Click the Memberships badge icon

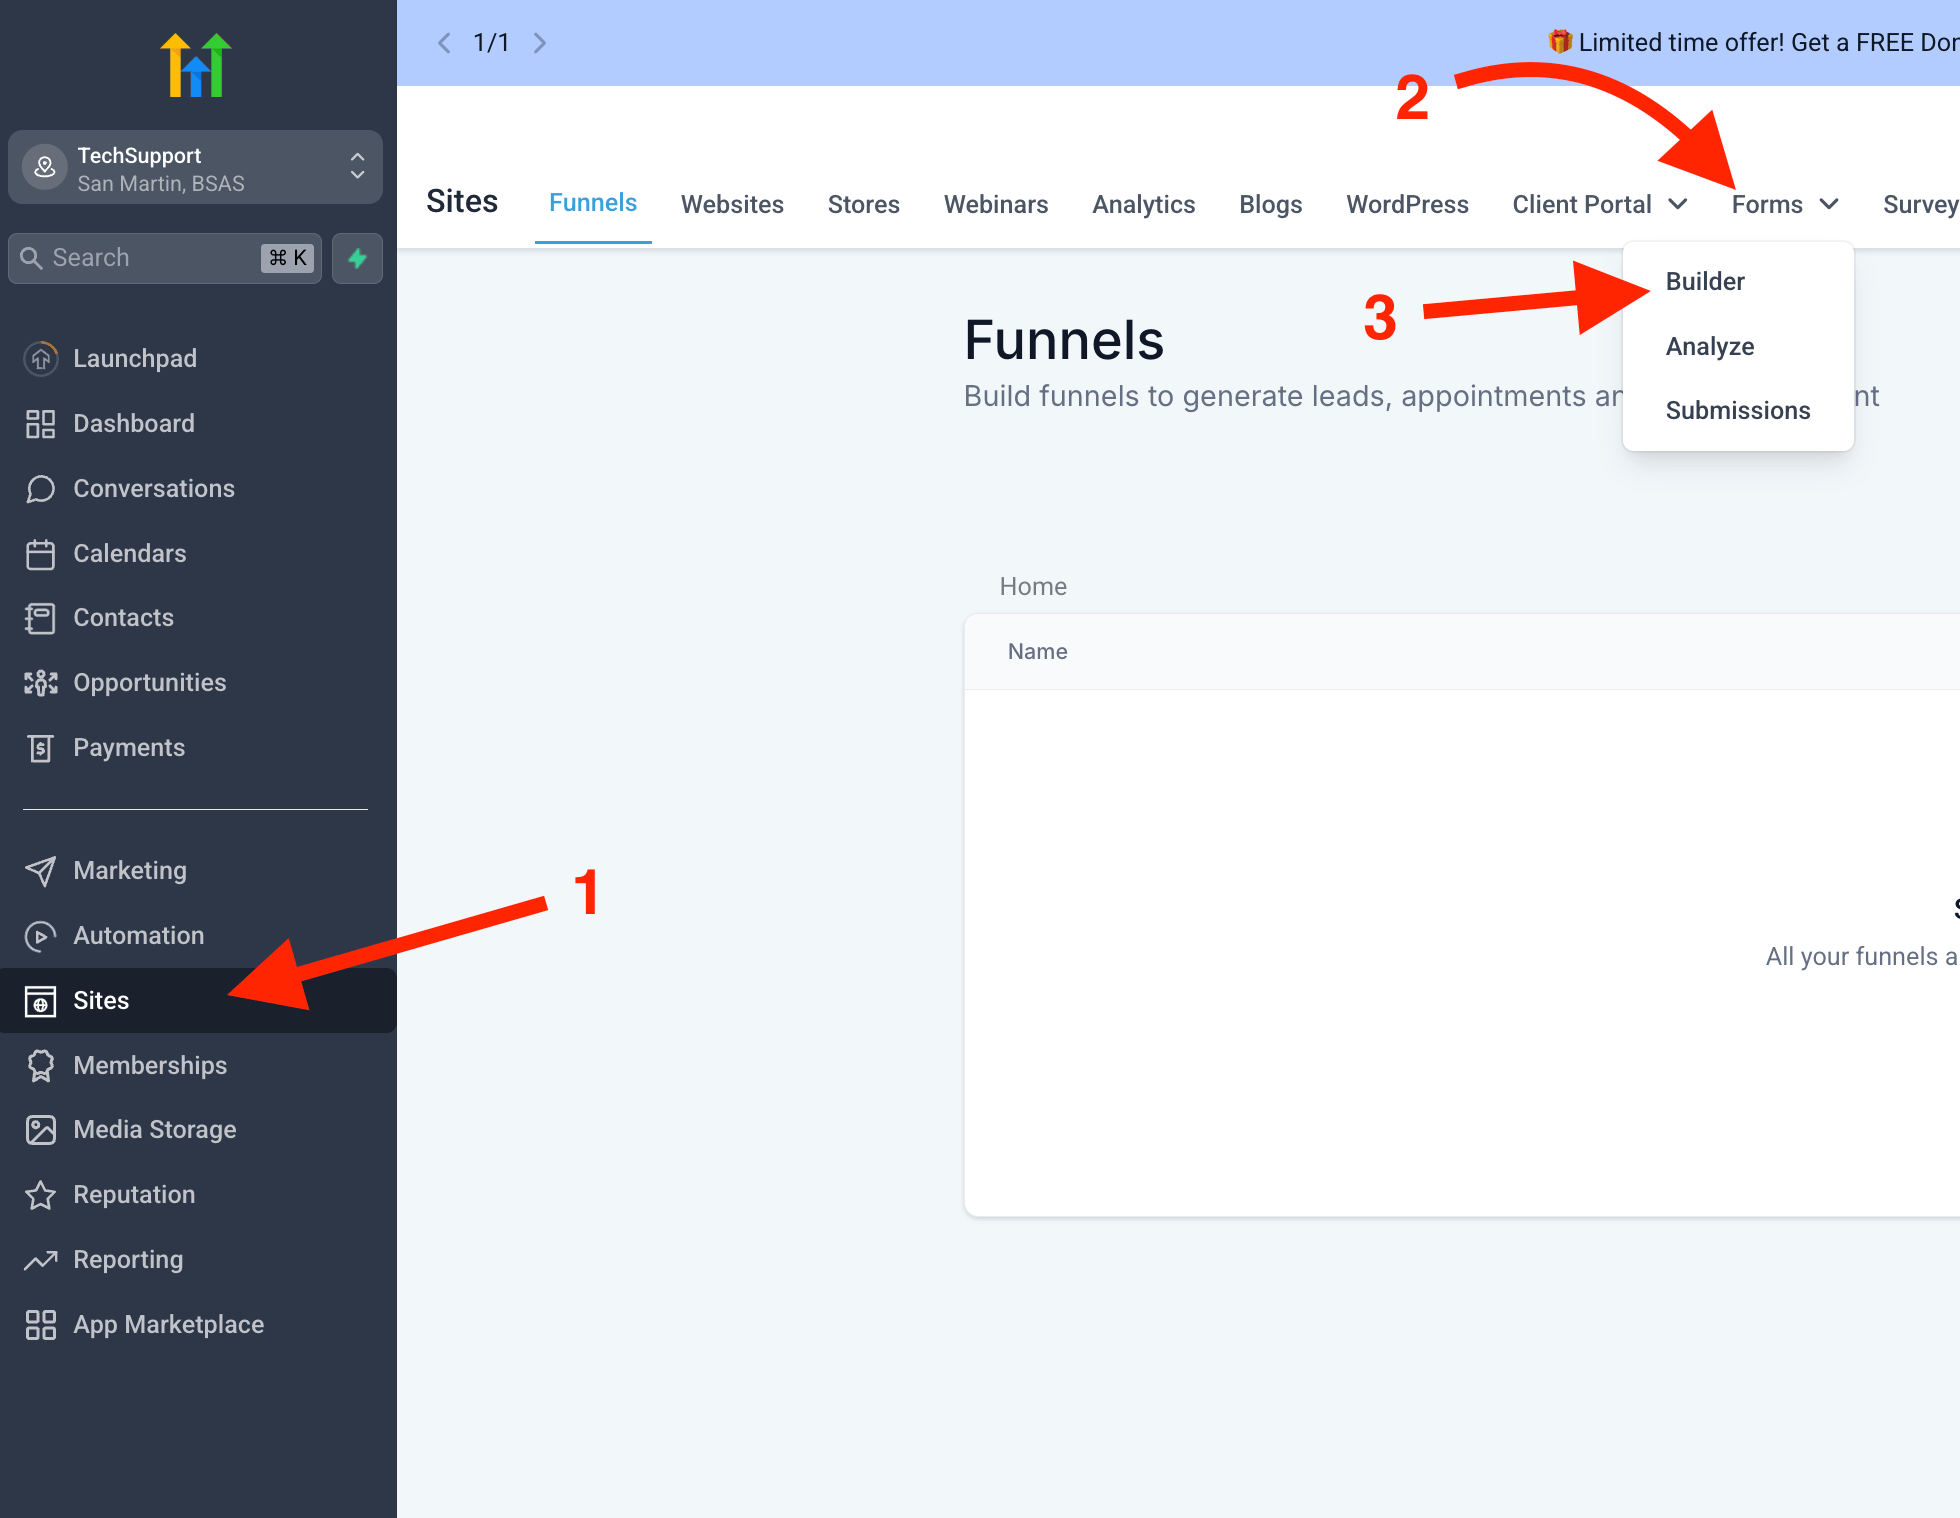(41, 1065)
